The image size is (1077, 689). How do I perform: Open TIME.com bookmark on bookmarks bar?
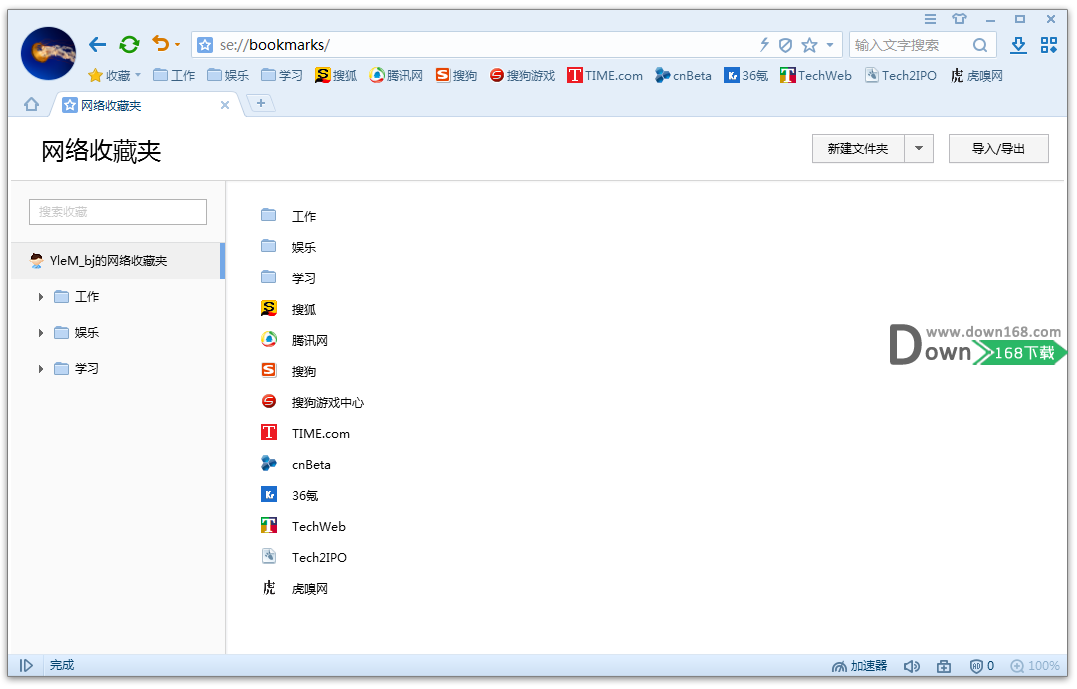point(605,76)
